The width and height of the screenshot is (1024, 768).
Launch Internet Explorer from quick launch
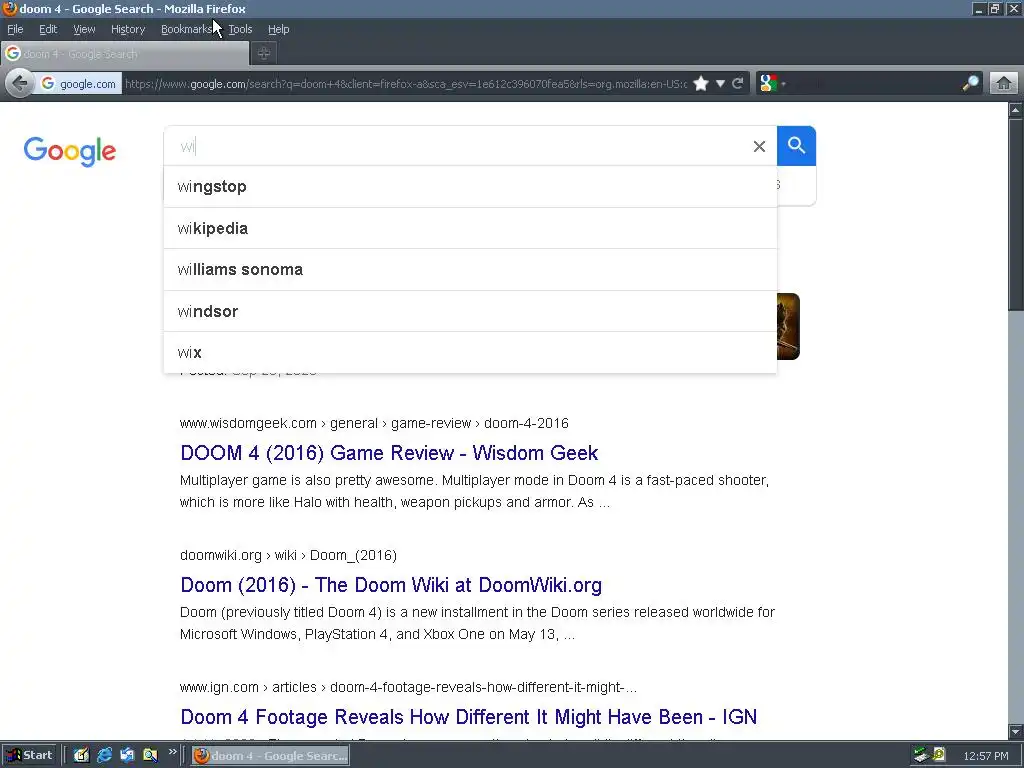pyautogui.click(x=104, y=756)
